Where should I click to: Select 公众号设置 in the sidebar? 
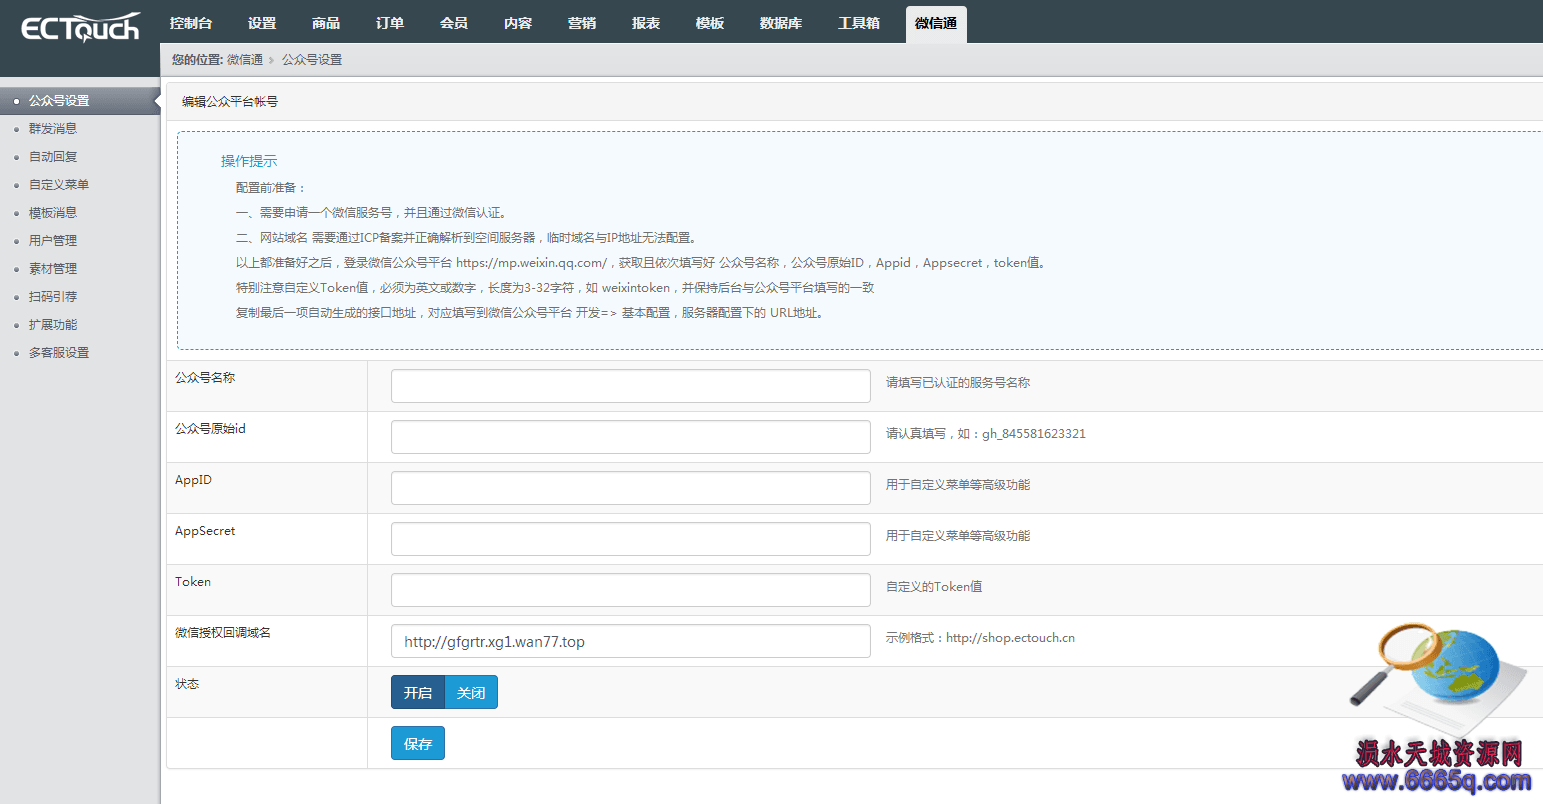click(x=80, y=101)
